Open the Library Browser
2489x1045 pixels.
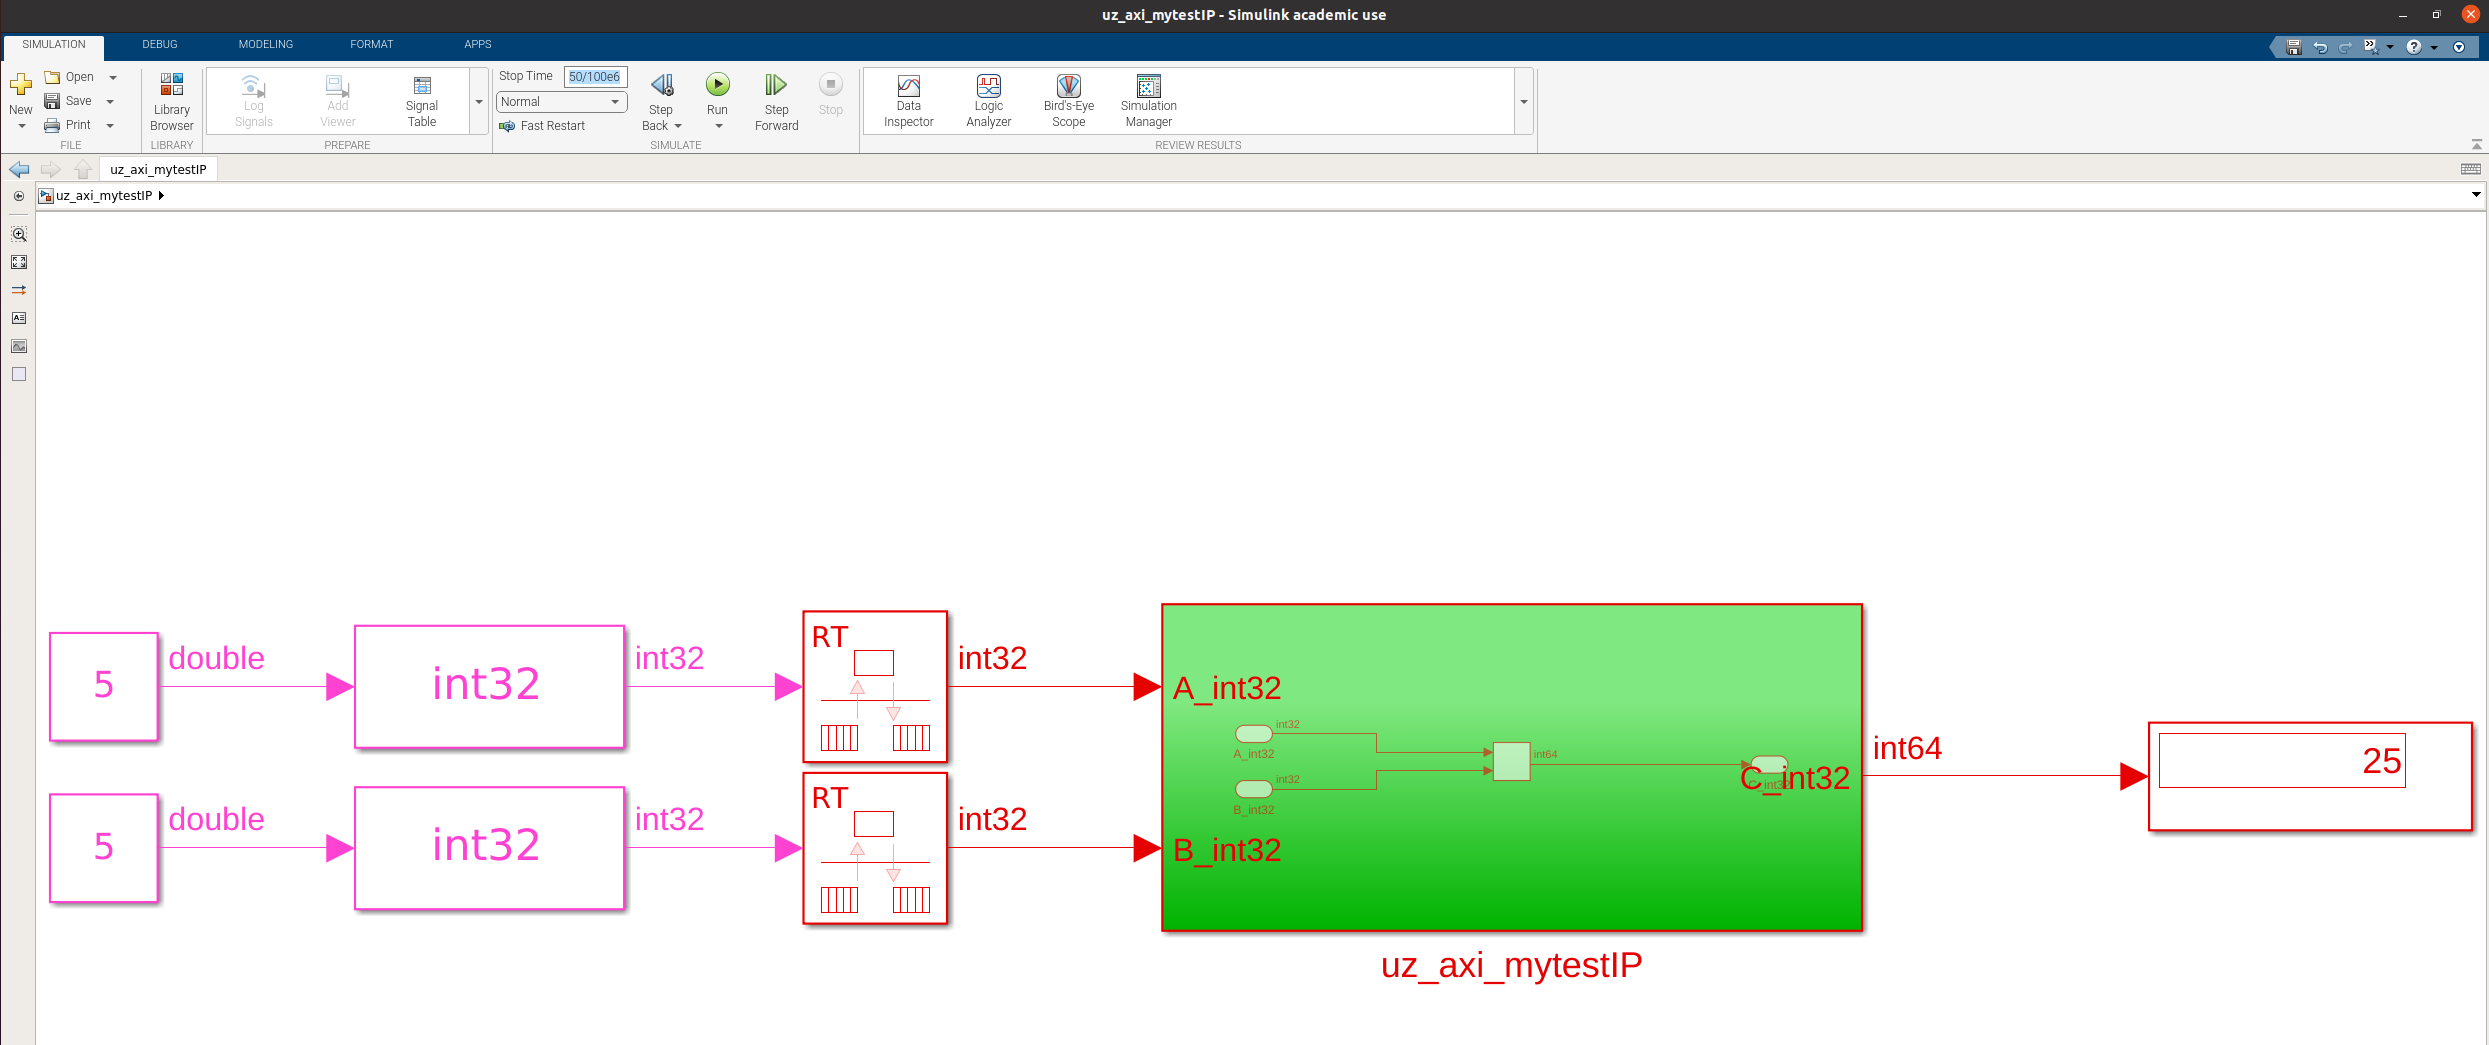tap(171, 101)
